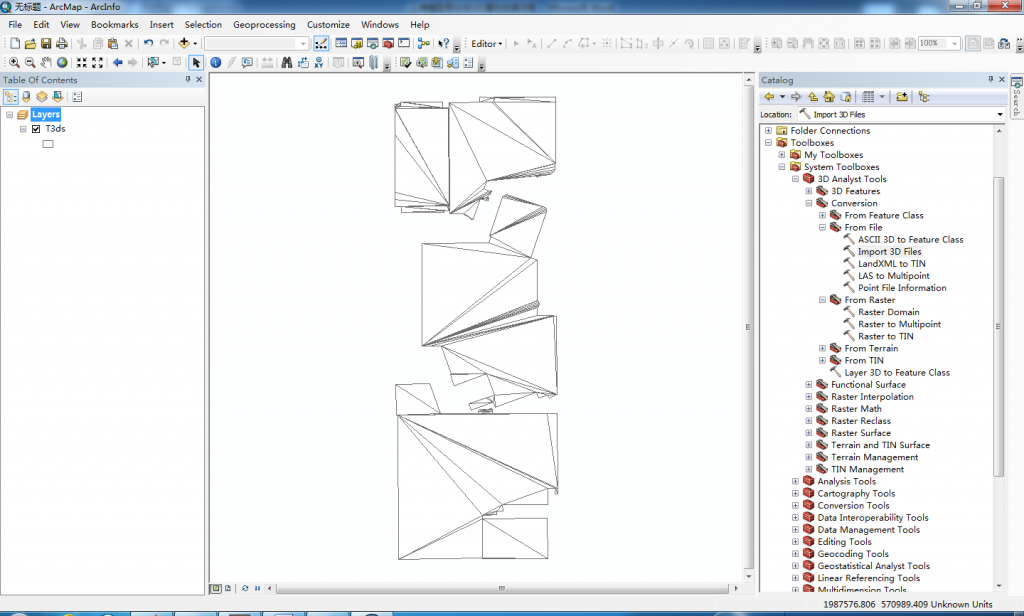Open the Catalog Location dropdown
The image size is (1024, 616).
tap(1000, 114)
